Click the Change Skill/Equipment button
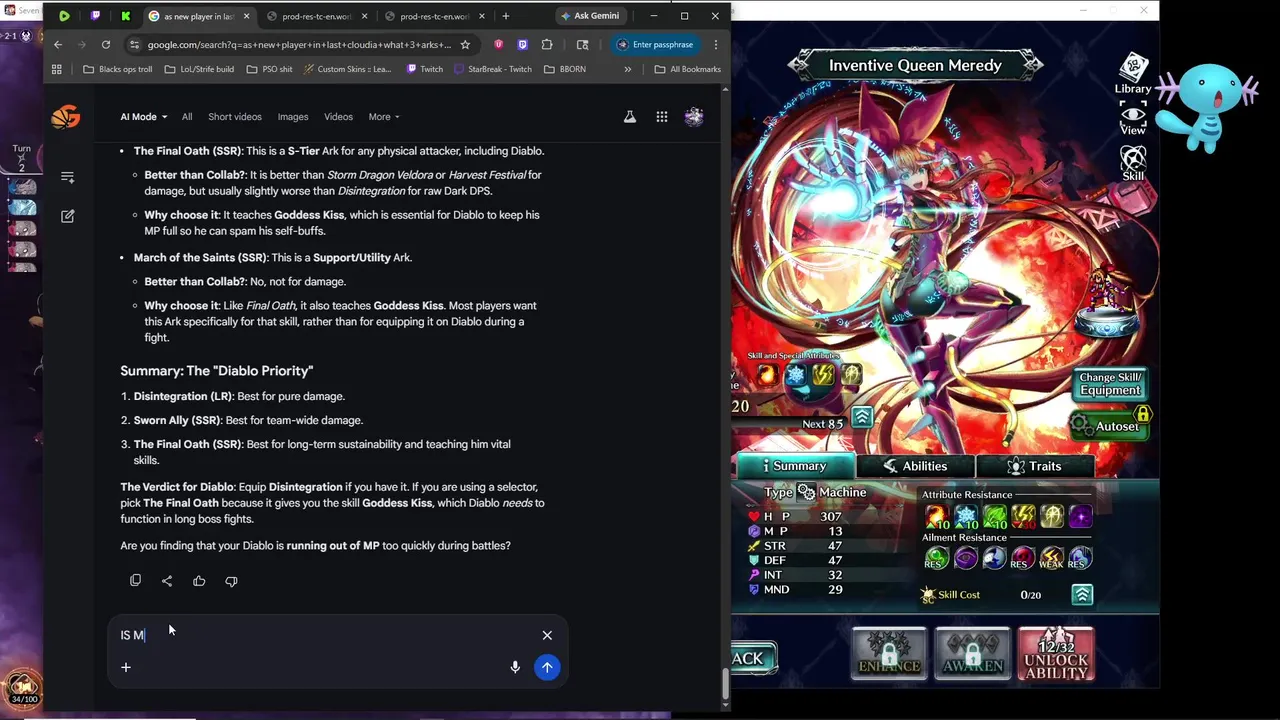 pyautogui.click(x=1110, y=384)
